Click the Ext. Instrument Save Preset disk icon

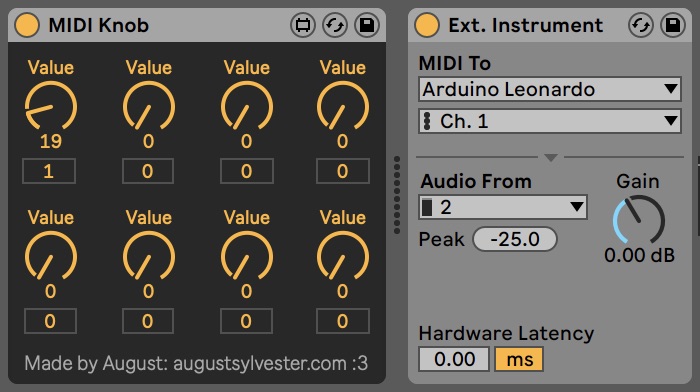click(x=673, y=25)
